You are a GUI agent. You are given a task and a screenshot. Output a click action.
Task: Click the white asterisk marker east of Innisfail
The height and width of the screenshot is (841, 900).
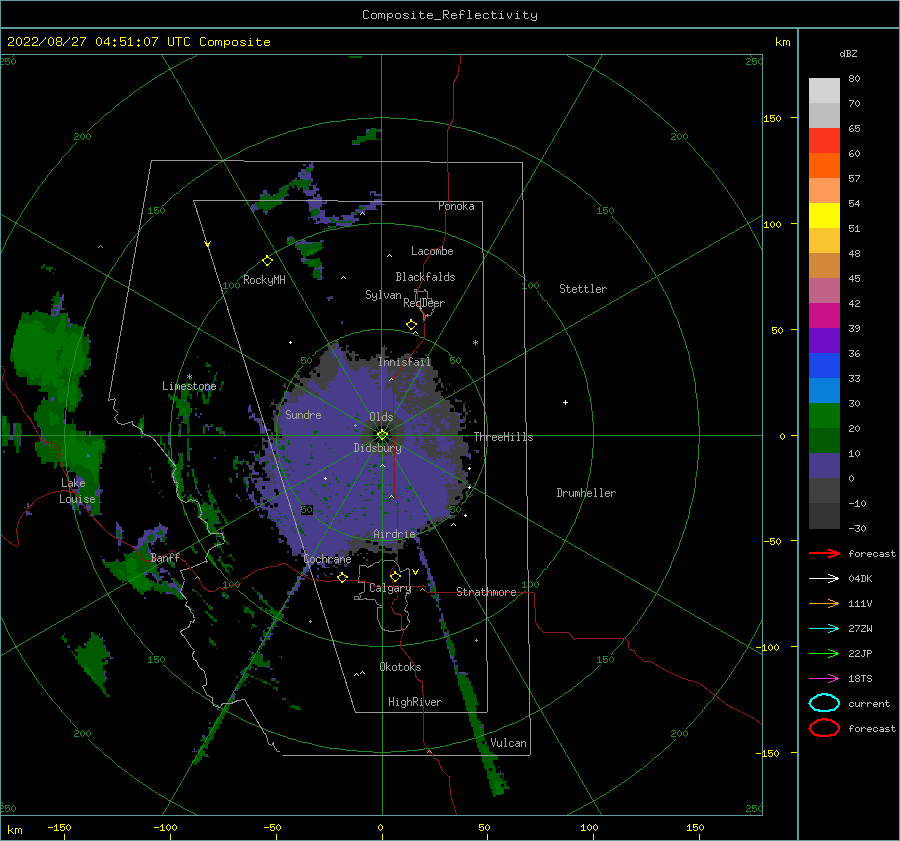pyautogui.click(x=475, y=343)
